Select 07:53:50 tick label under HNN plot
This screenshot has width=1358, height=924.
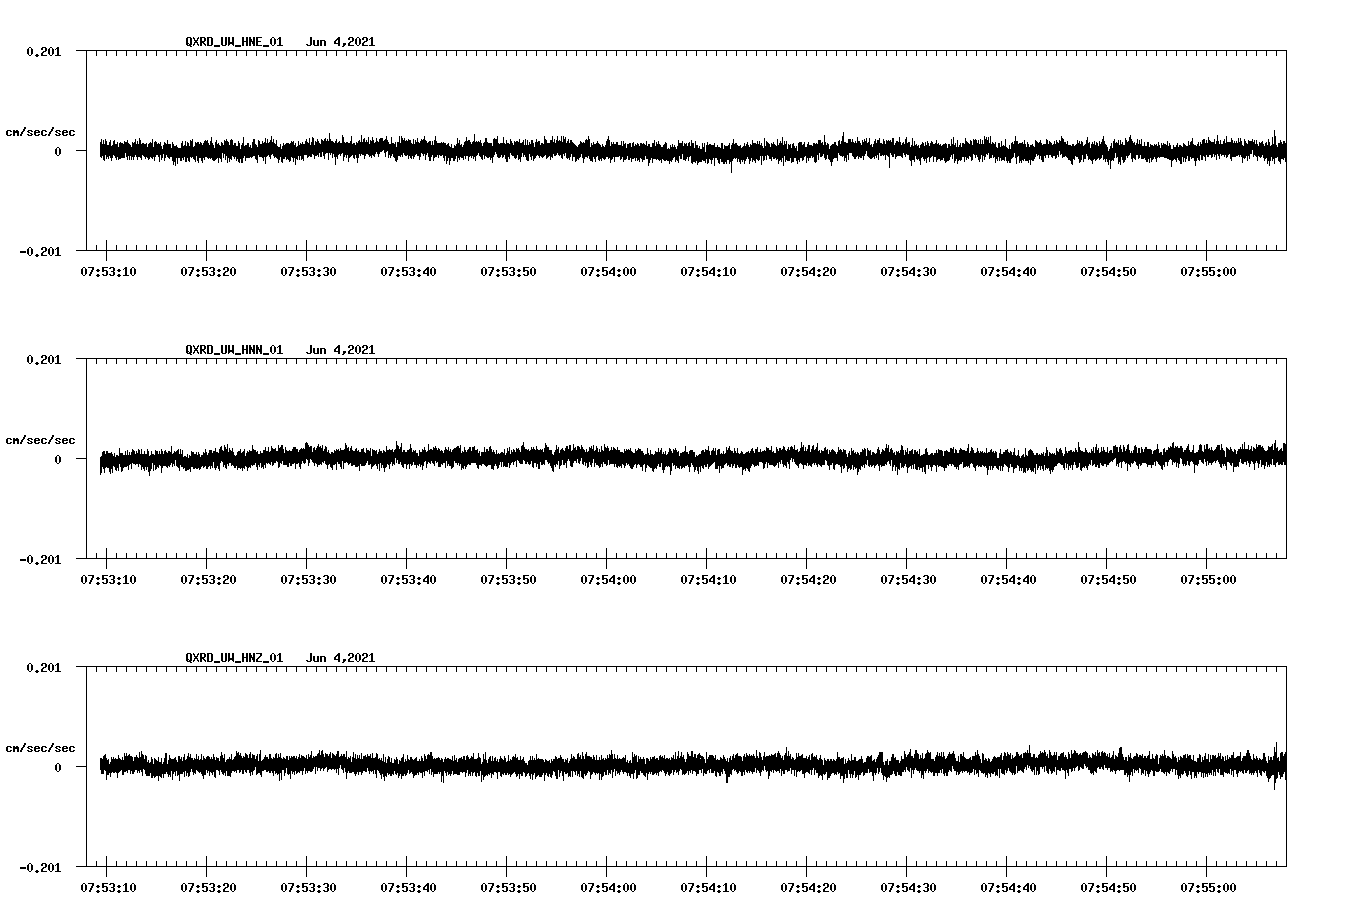508,579
